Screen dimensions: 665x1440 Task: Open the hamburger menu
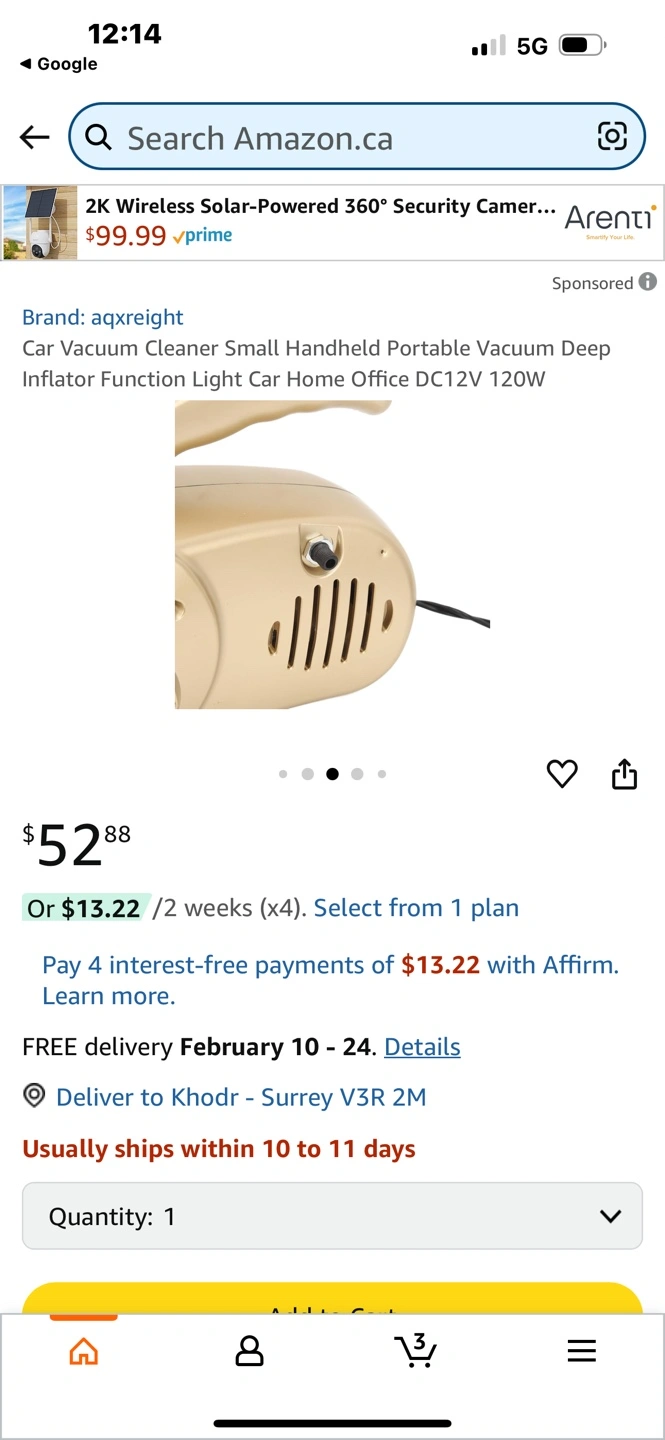581,1352
